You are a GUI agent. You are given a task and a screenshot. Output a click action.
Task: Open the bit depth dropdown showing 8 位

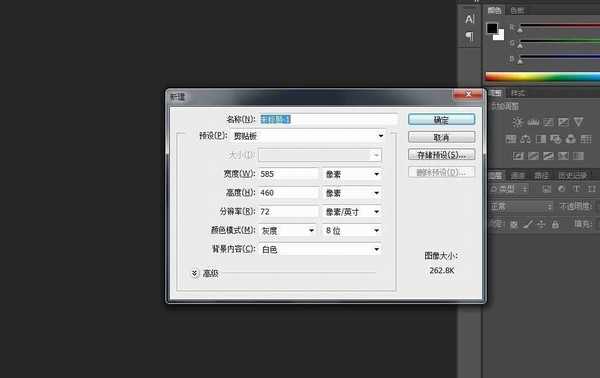352,230
